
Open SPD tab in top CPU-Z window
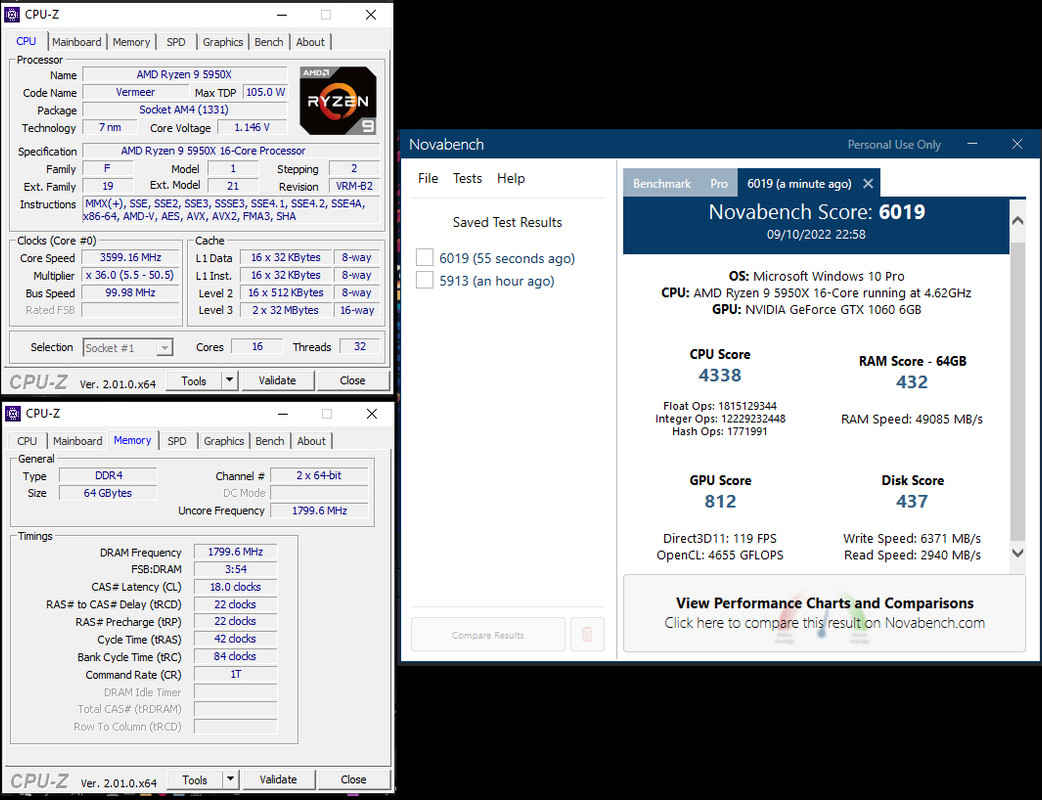click(x=176, y=42)
